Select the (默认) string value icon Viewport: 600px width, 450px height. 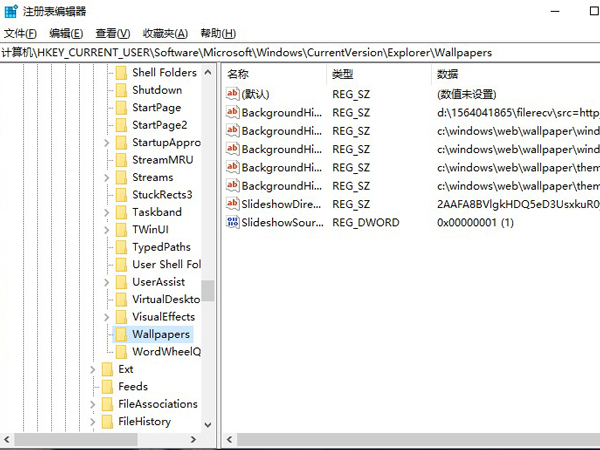[233, 93]
